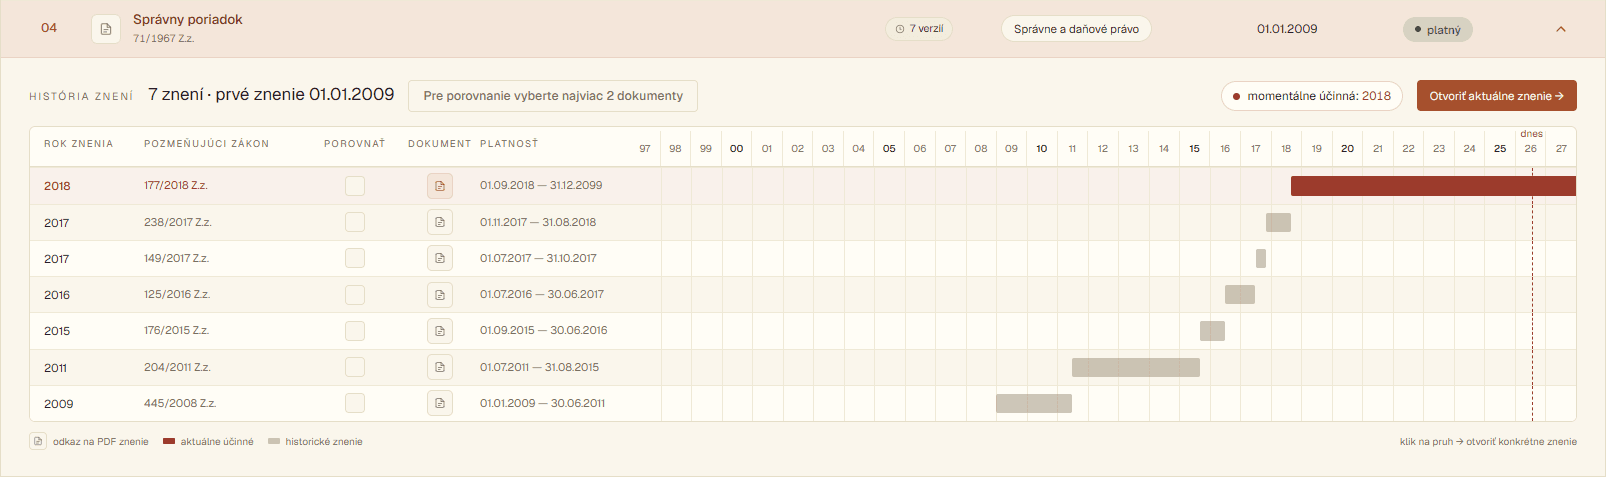Click timeline year header '20'
Screen dimensions: 1606x477
pyautogui.click(x=1347, y=148)
